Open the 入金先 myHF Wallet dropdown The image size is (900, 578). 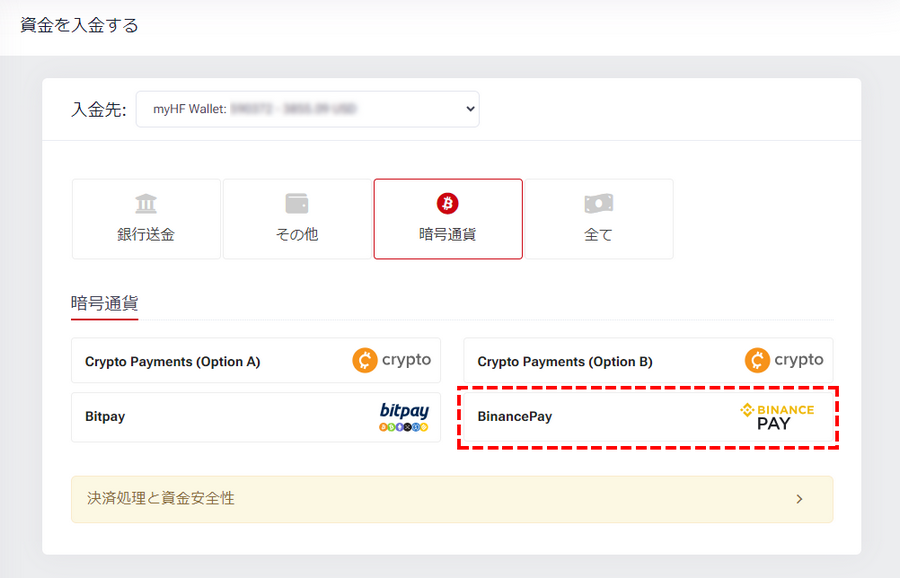click(308, 109)
